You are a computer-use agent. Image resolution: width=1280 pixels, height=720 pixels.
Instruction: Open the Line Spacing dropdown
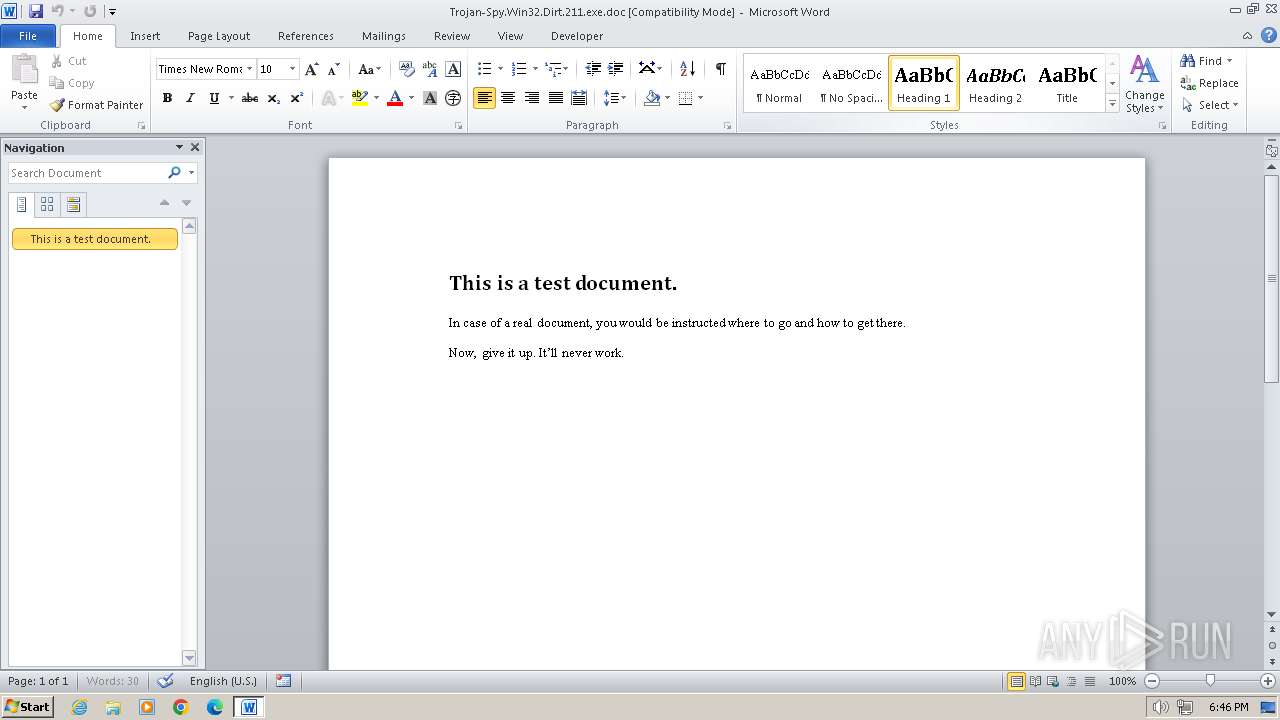click(x=614, y=98)
